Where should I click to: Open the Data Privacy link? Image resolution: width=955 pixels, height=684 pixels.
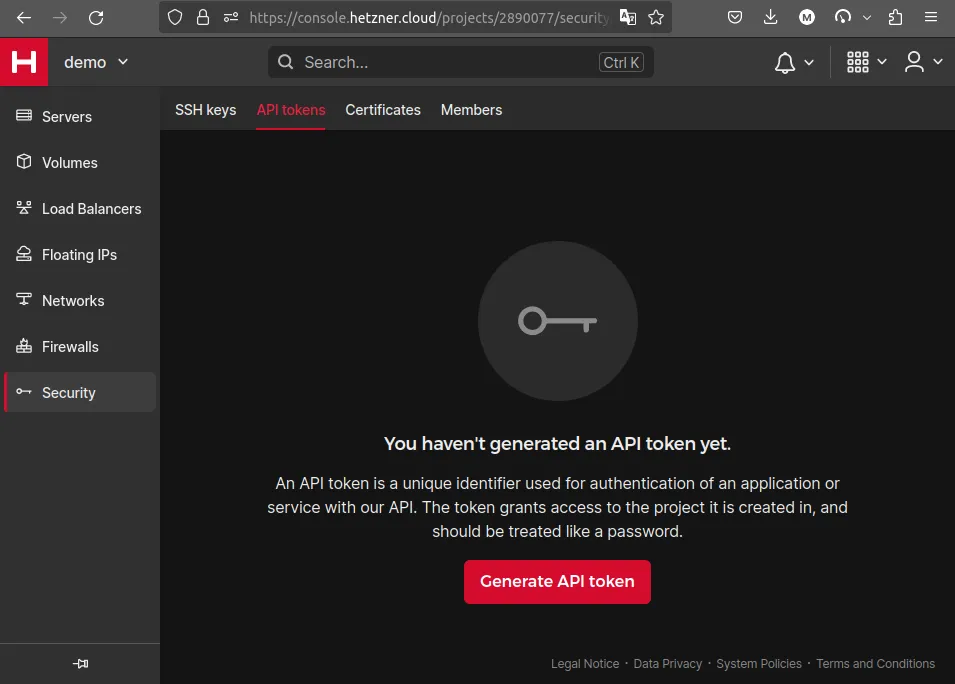click(668, 664)
